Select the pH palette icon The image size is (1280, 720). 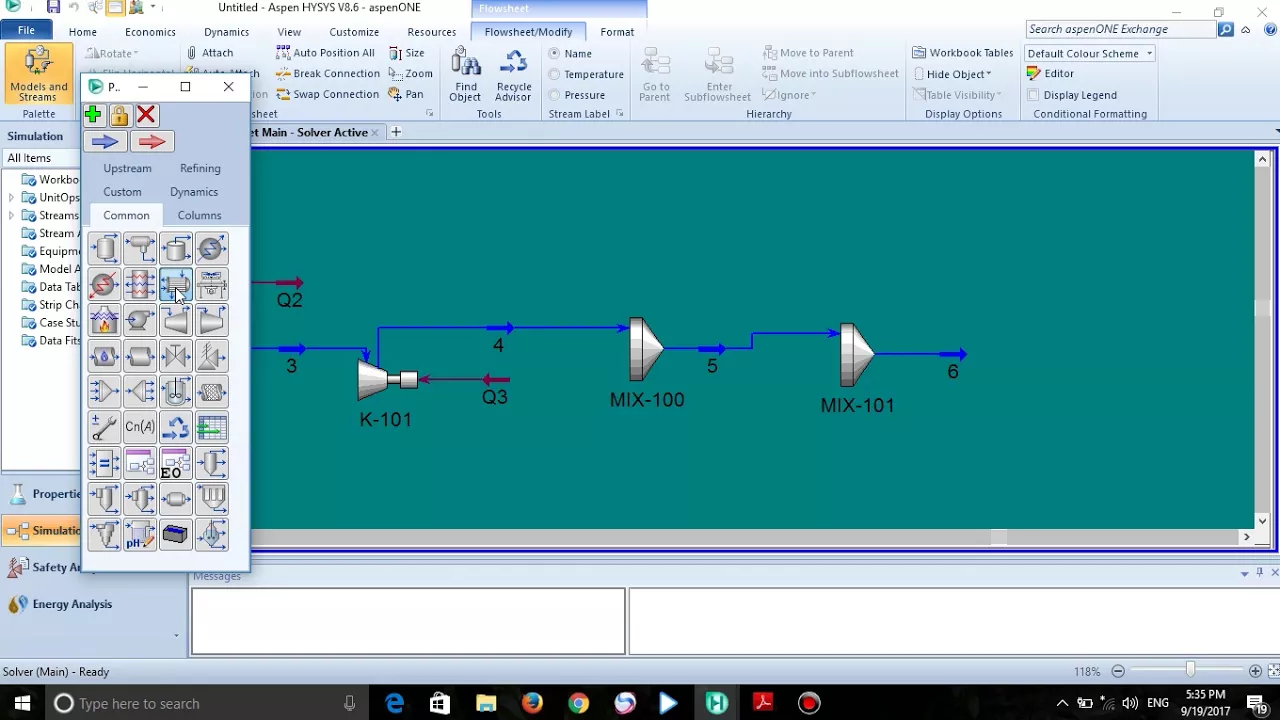(x=140, y=535)
